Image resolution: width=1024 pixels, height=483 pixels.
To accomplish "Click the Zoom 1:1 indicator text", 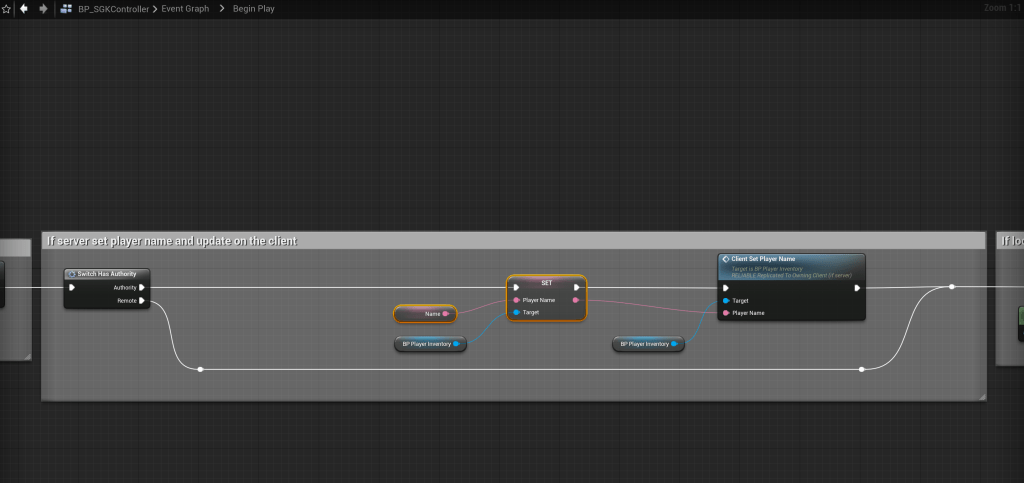I will pos(1002,8).
